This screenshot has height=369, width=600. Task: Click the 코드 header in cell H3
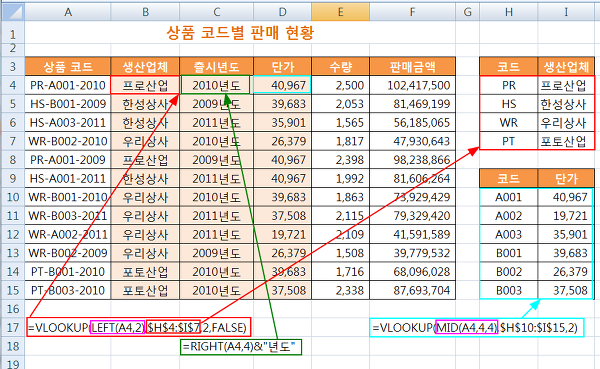509,67
